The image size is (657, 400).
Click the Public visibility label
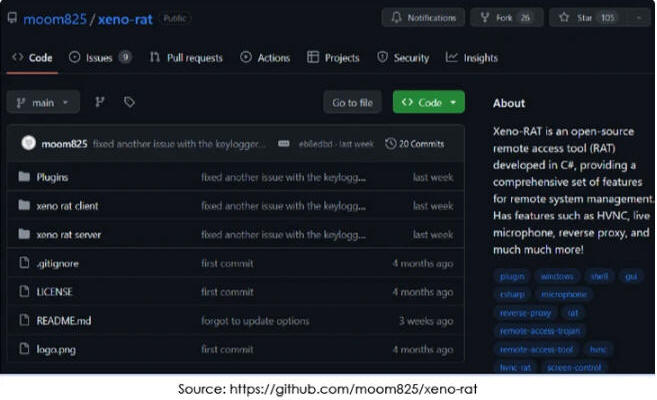point(175,18)
